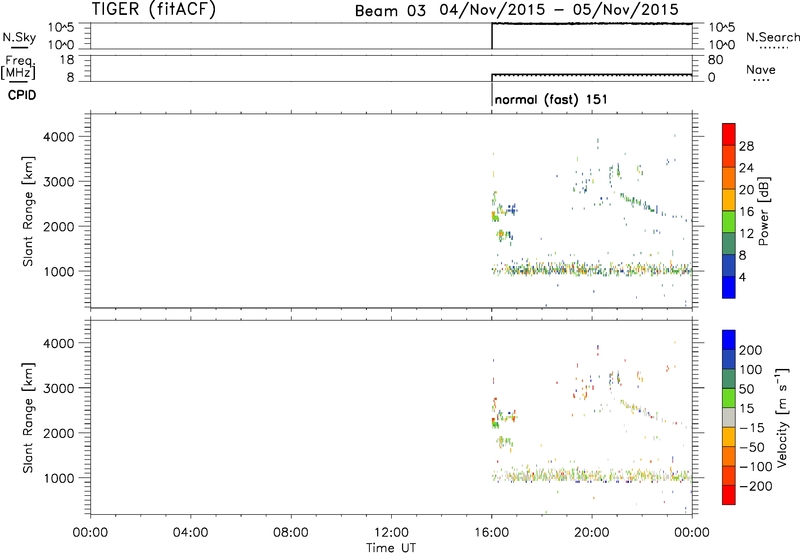The height and width of the screenshot is (554, 800).
Task: Click the "Freq. [MHz]" axis label
Action: tap(19, 67)
